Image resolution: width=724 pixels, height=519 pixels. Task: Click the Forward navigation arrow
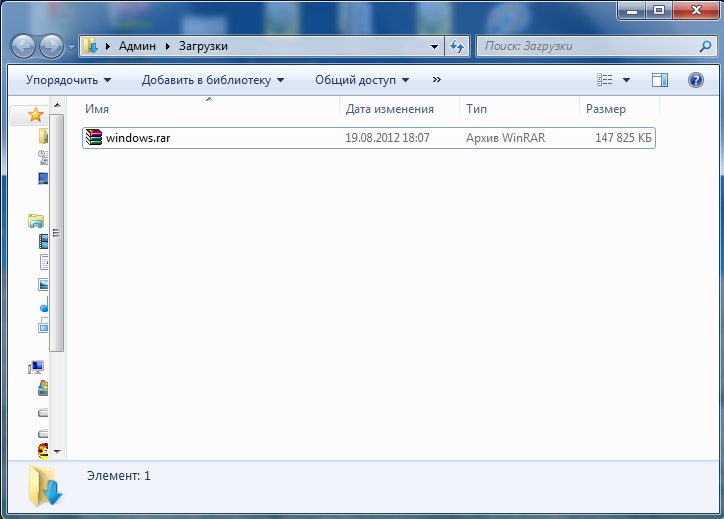coord(51,46)
